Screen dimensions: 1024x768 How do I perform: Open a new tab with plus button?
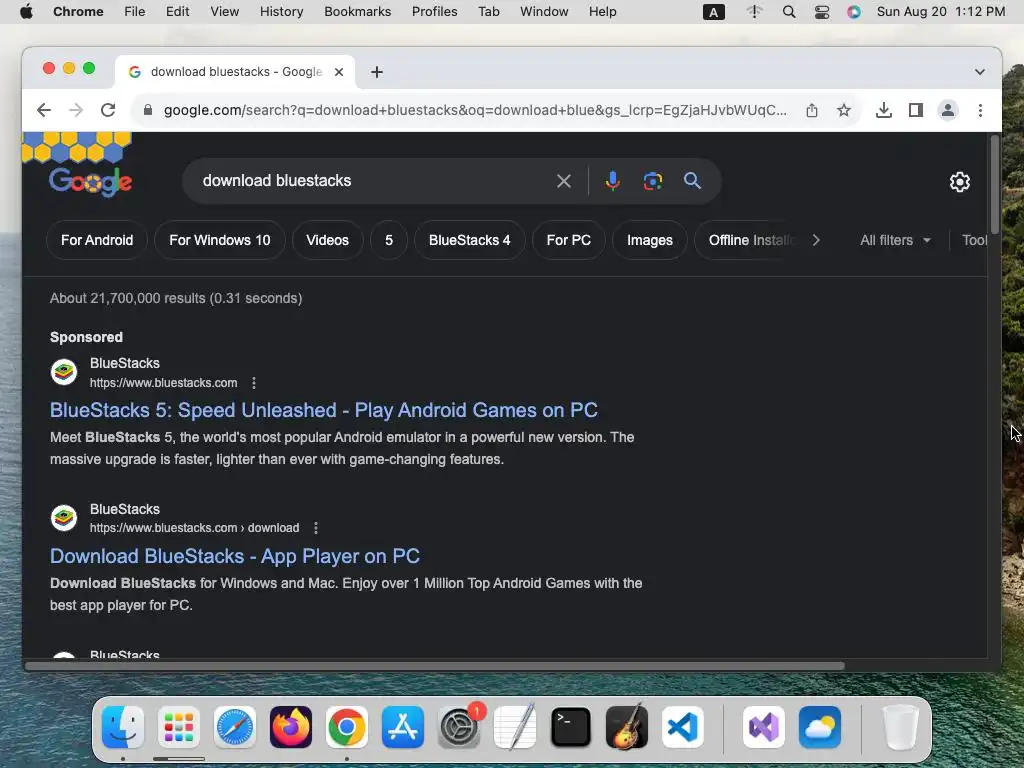pyautogui.click(x=377, y=72)
